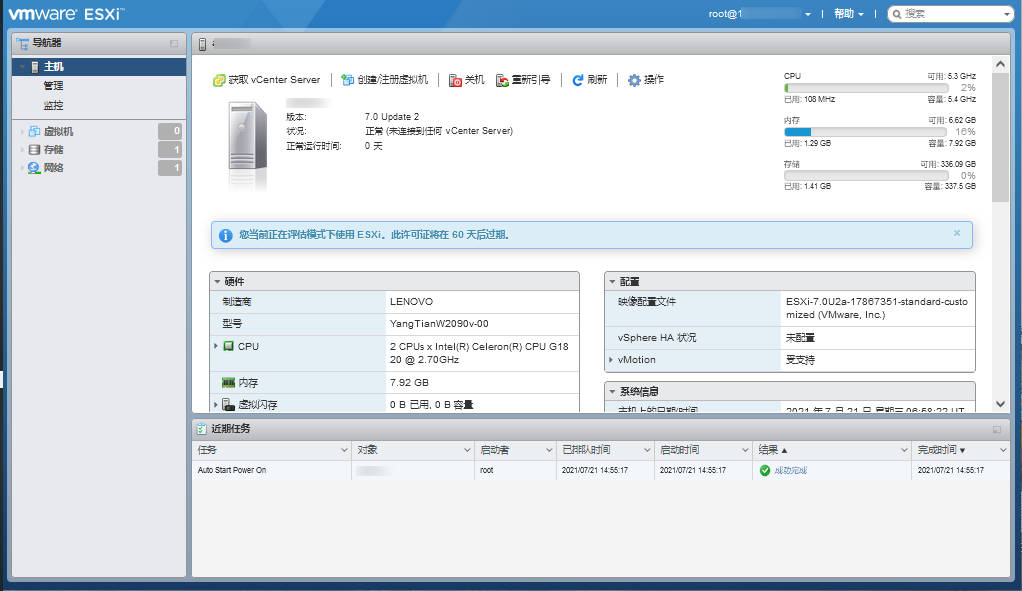Click the vSphere HA 状况 row label
This screenshot has width=1022, height=591.
click(x=657, y=338)
